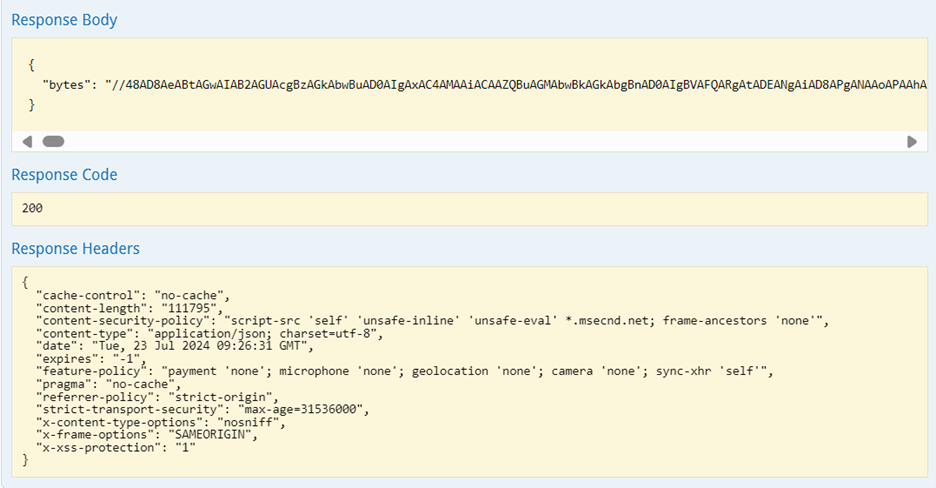The width and height of the screenshot is (936, 488).
Task: Click the "SAMEORIGIN" x-frame-options value
Action: point(210,434)
